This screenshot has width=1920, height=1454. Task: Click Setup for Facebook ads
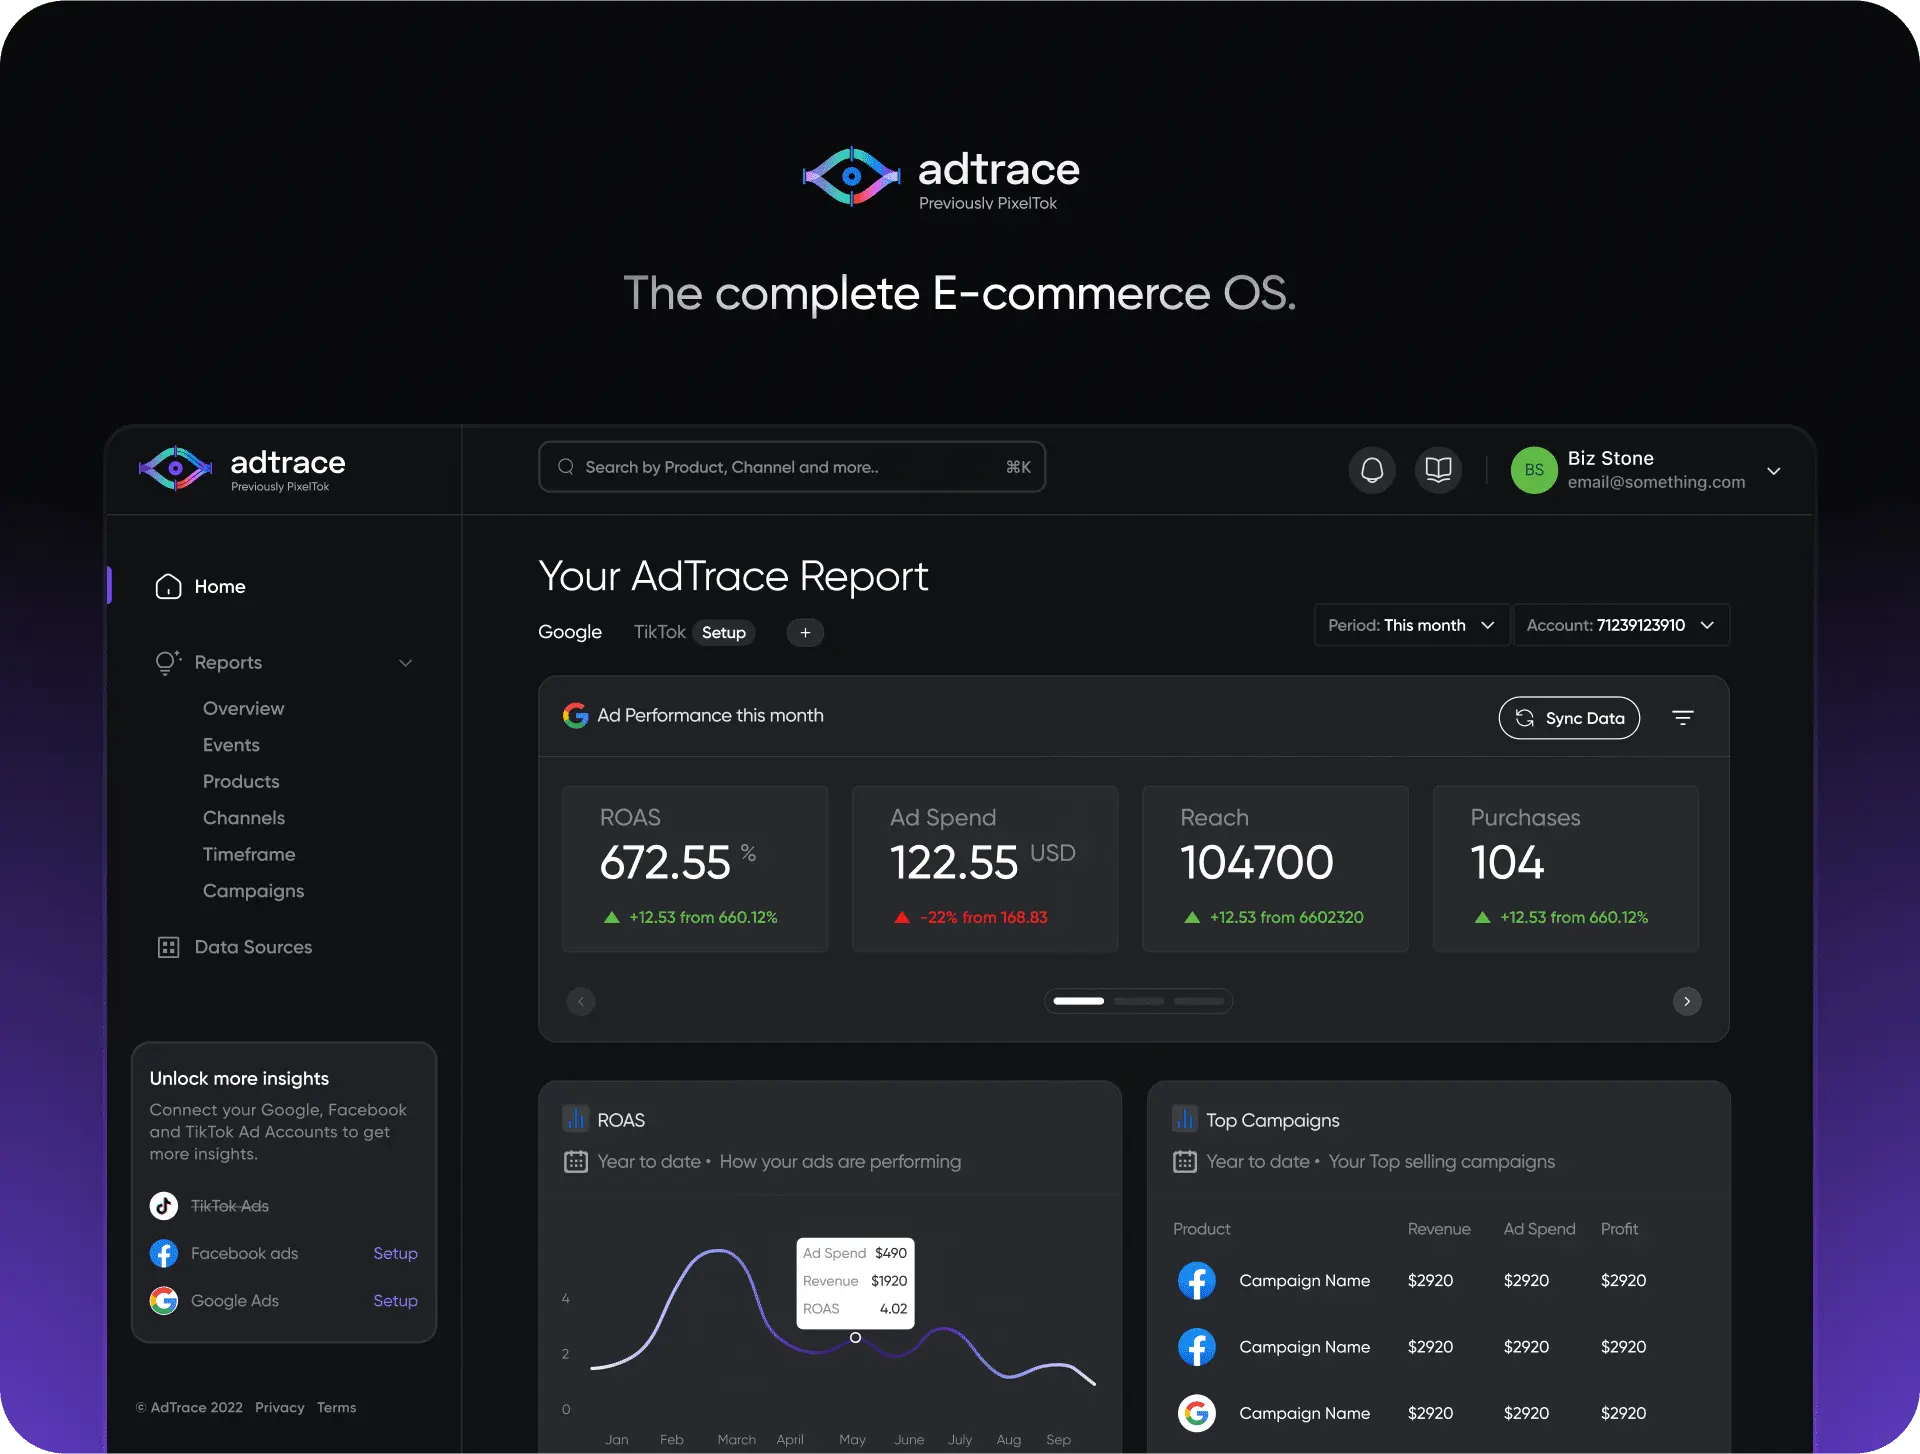coord(395,1253)
